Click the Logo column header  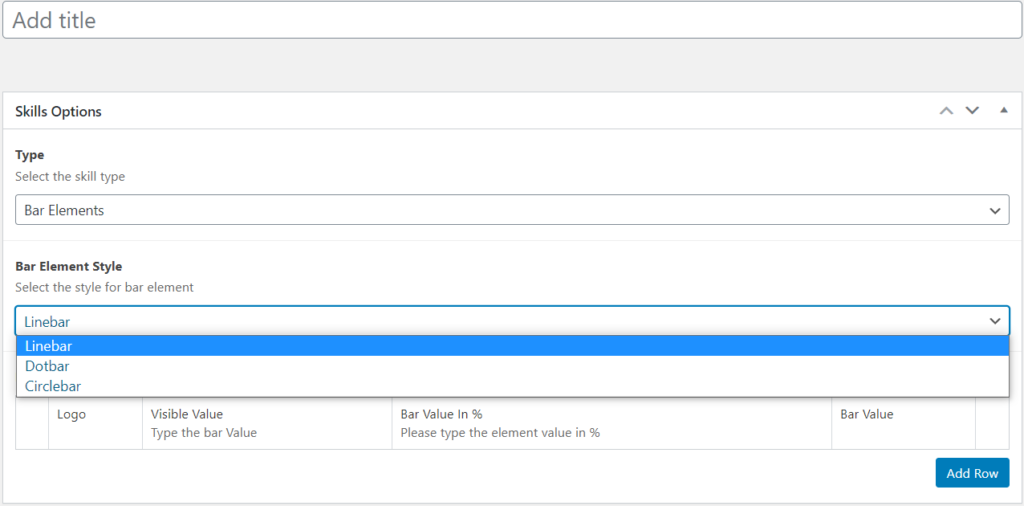coord(71,415)
